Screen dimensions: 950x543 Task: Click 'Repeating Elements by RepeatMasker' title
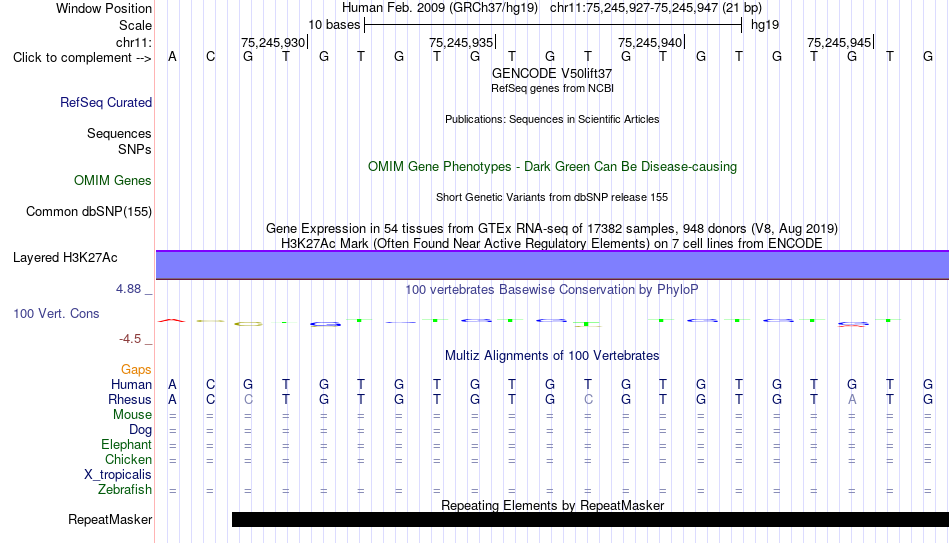[552, 505]
